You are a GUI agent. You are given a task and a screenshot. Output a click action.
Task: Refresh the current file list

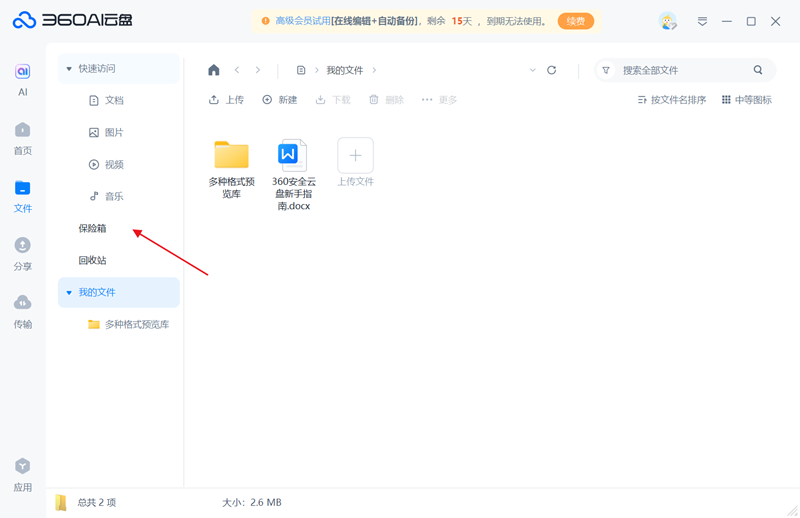(551, 70)
